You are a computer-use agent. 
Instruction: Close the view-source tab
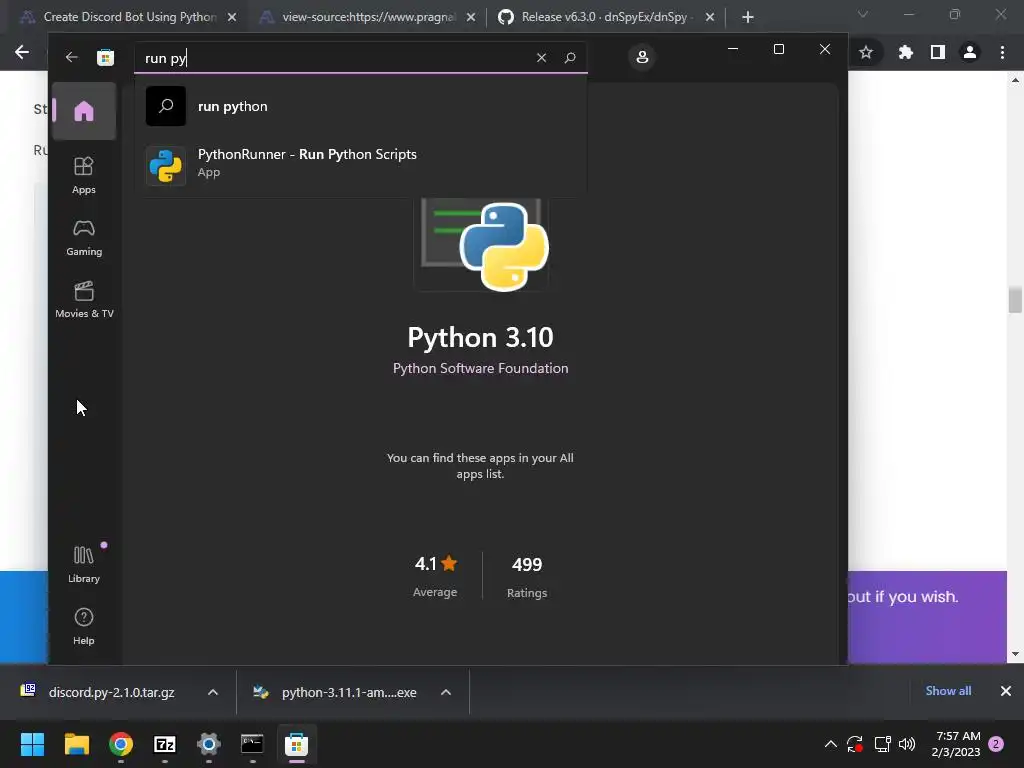(471, 18)
